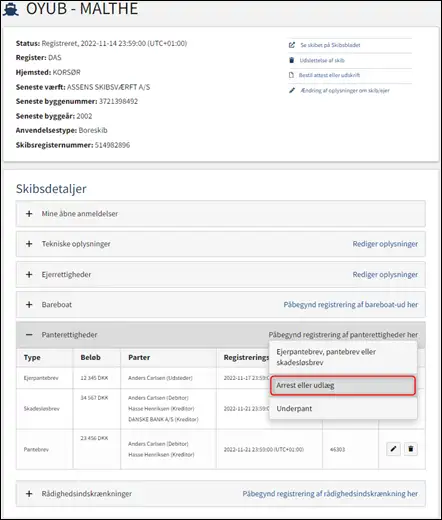Collapse the Panterettigheder section
The height and width of the screenshot is (520, 442).
tap(29, 335)
